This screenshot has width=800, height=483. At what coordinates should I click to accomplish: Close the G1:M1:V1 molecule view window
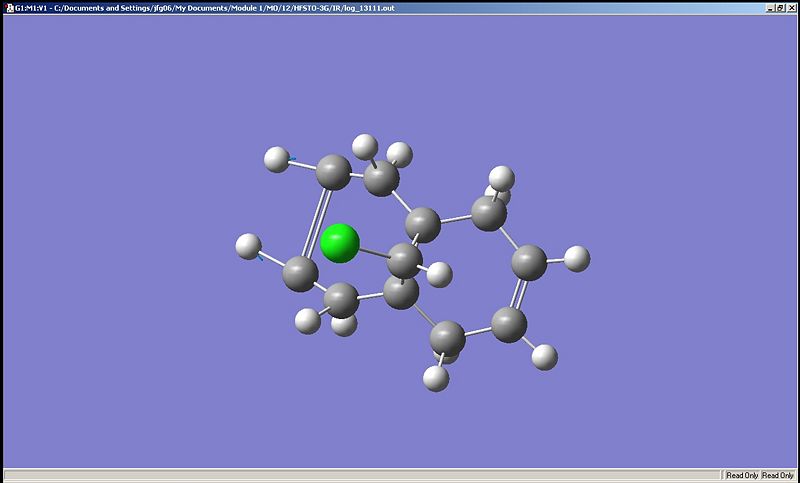click(792, 8)
